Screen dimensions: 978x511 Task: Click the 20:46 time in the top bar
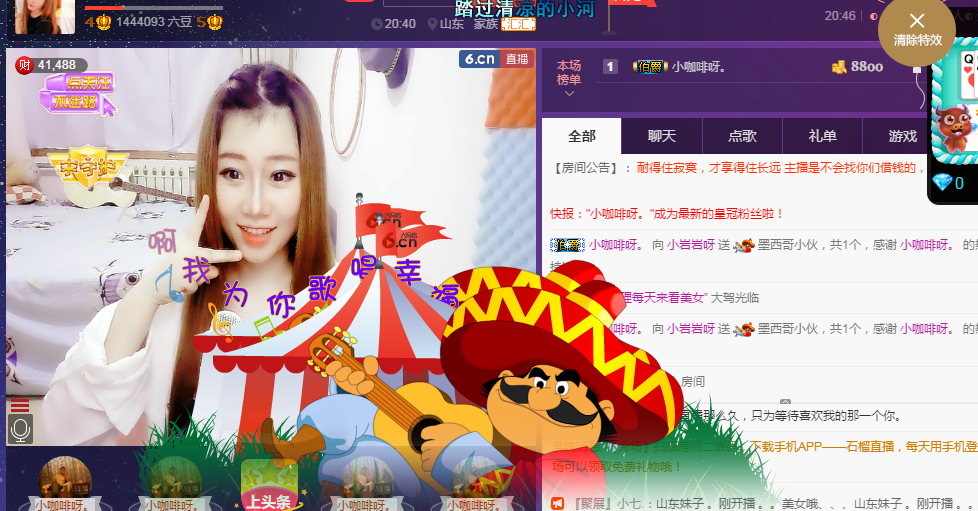[x=840, y=16]
